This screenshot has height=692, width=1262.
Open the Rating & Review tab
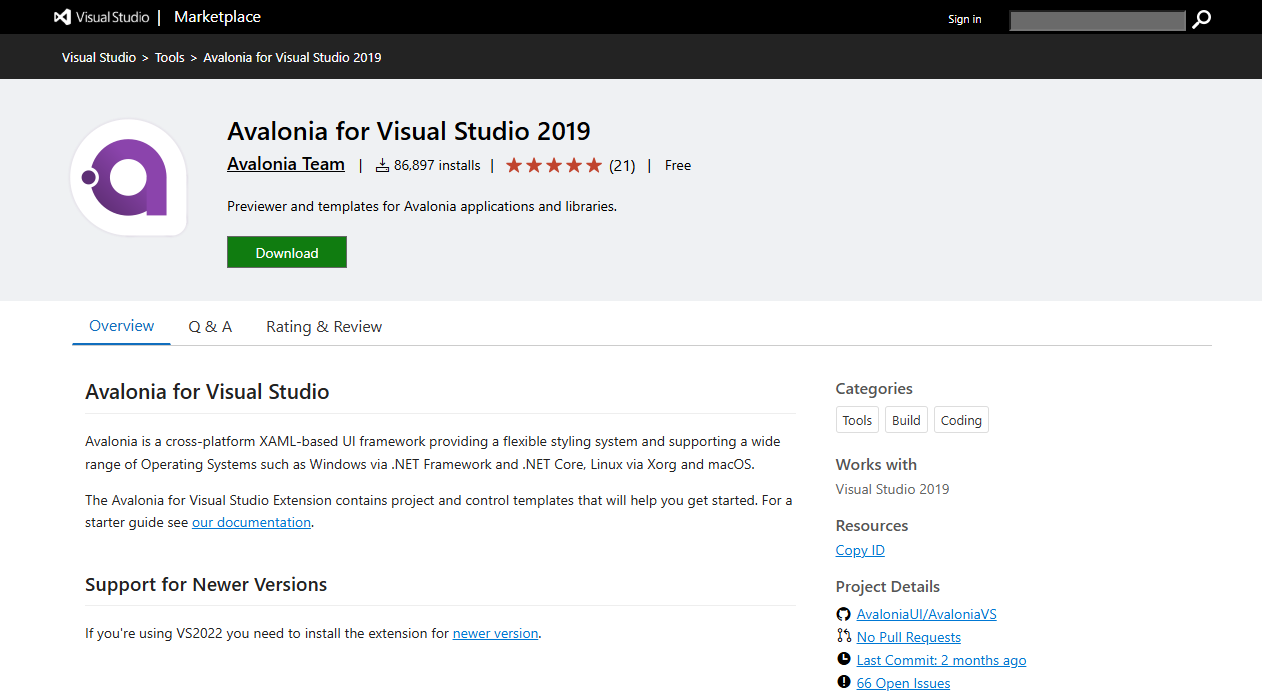pos(324,327)
